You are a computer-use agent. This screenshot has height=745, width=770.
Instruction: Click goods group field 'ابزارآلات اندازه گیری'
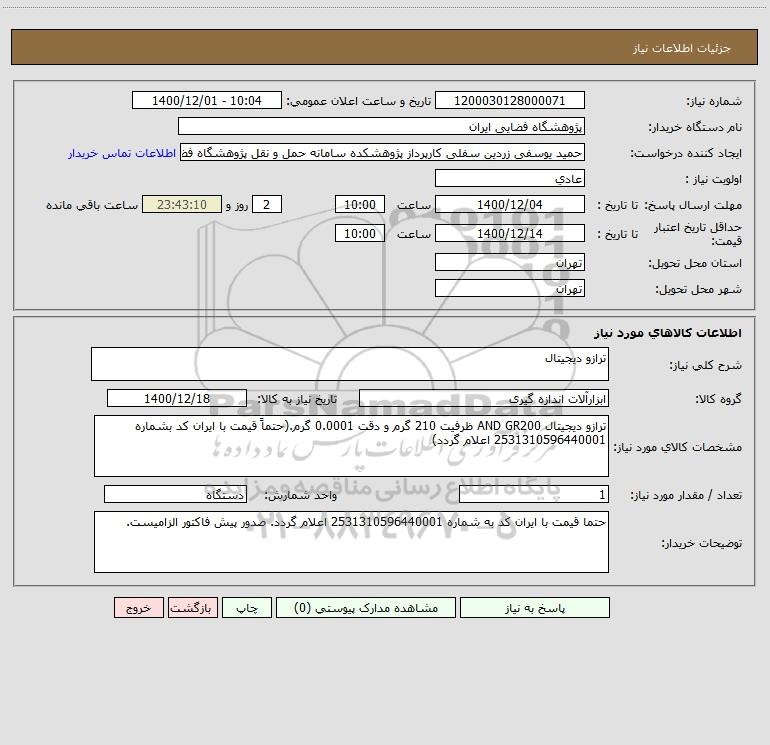pos(484,398)
